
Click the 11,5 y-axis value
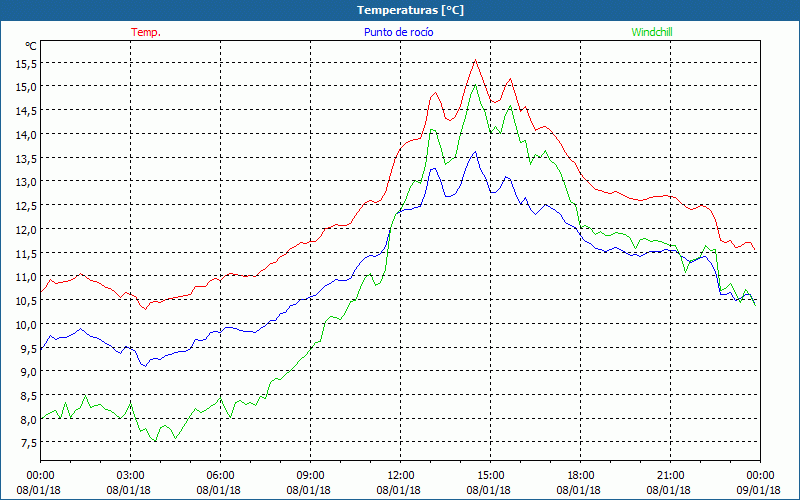pyautogui.click(x=27, y=253)
